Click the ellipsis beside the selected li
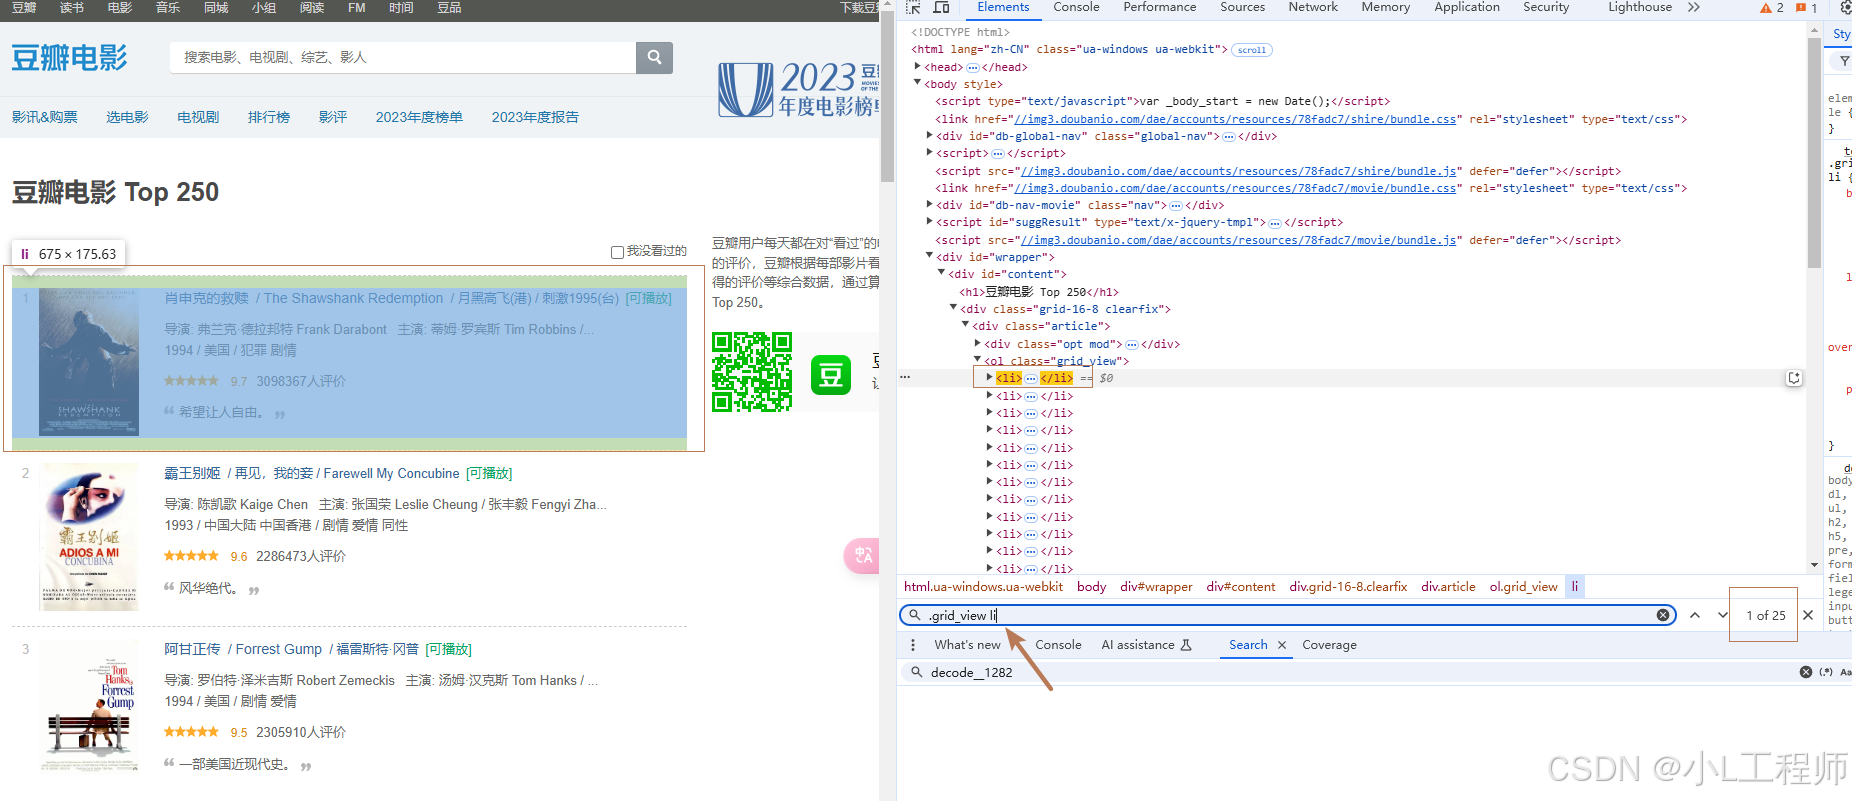Viewport: 1852px width, 801px height. [1031, 378]
